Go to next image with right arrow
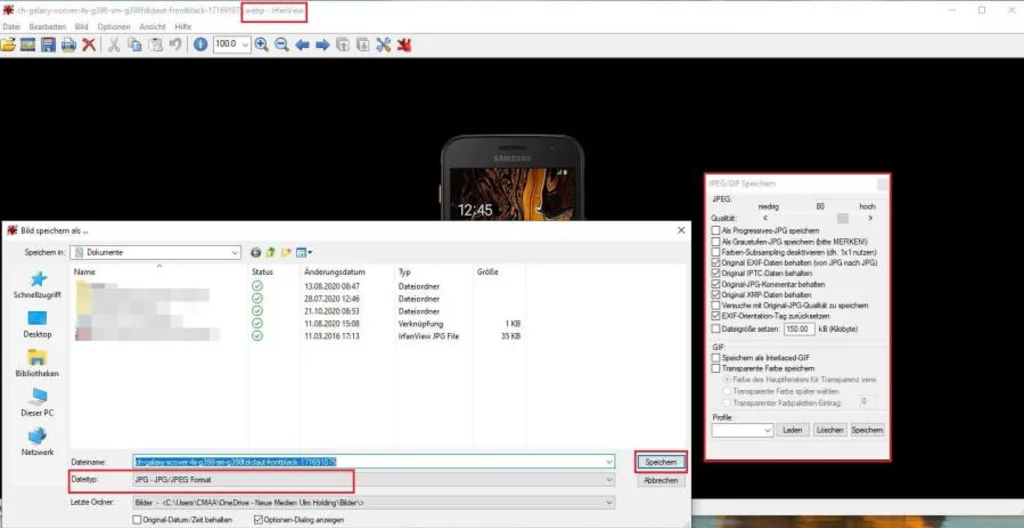This screenshot has height=528, width=1024. pyautogui.click(x=322, y=45)
